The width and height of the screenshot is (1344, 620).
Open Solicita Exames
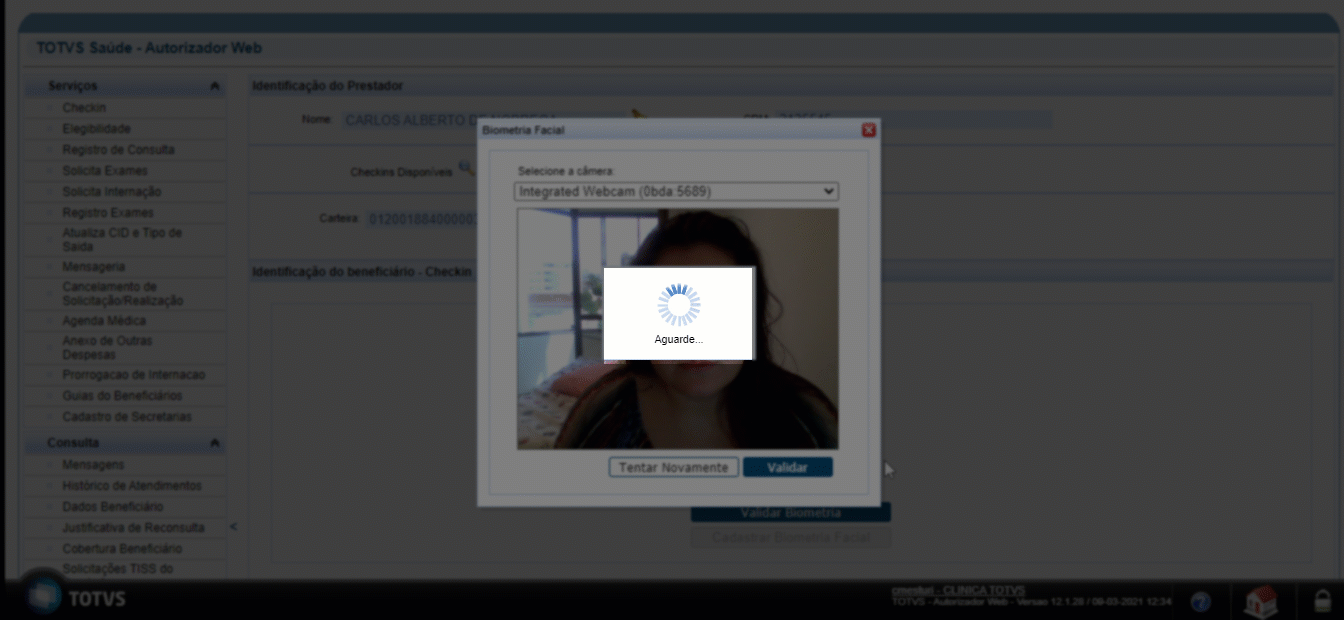(x=105, y=171)
